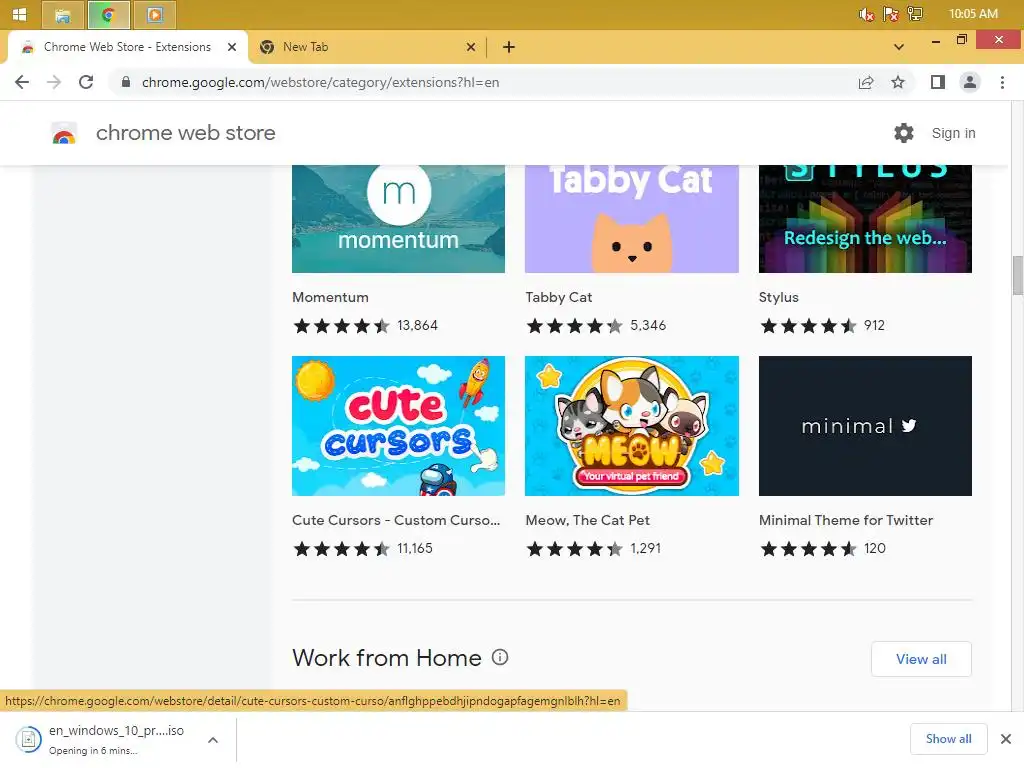Reload the current page
The image size is (1024, 768).
click(x=86, y=82)
